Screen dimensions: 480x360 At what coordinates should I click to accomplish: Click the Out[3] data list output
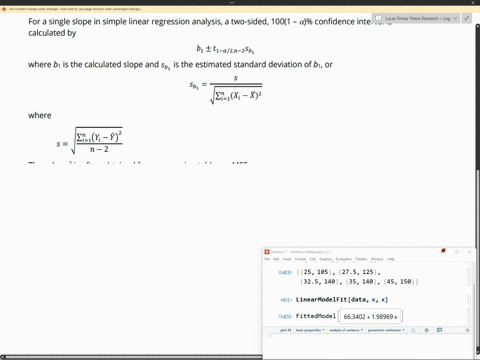[357, 277]
